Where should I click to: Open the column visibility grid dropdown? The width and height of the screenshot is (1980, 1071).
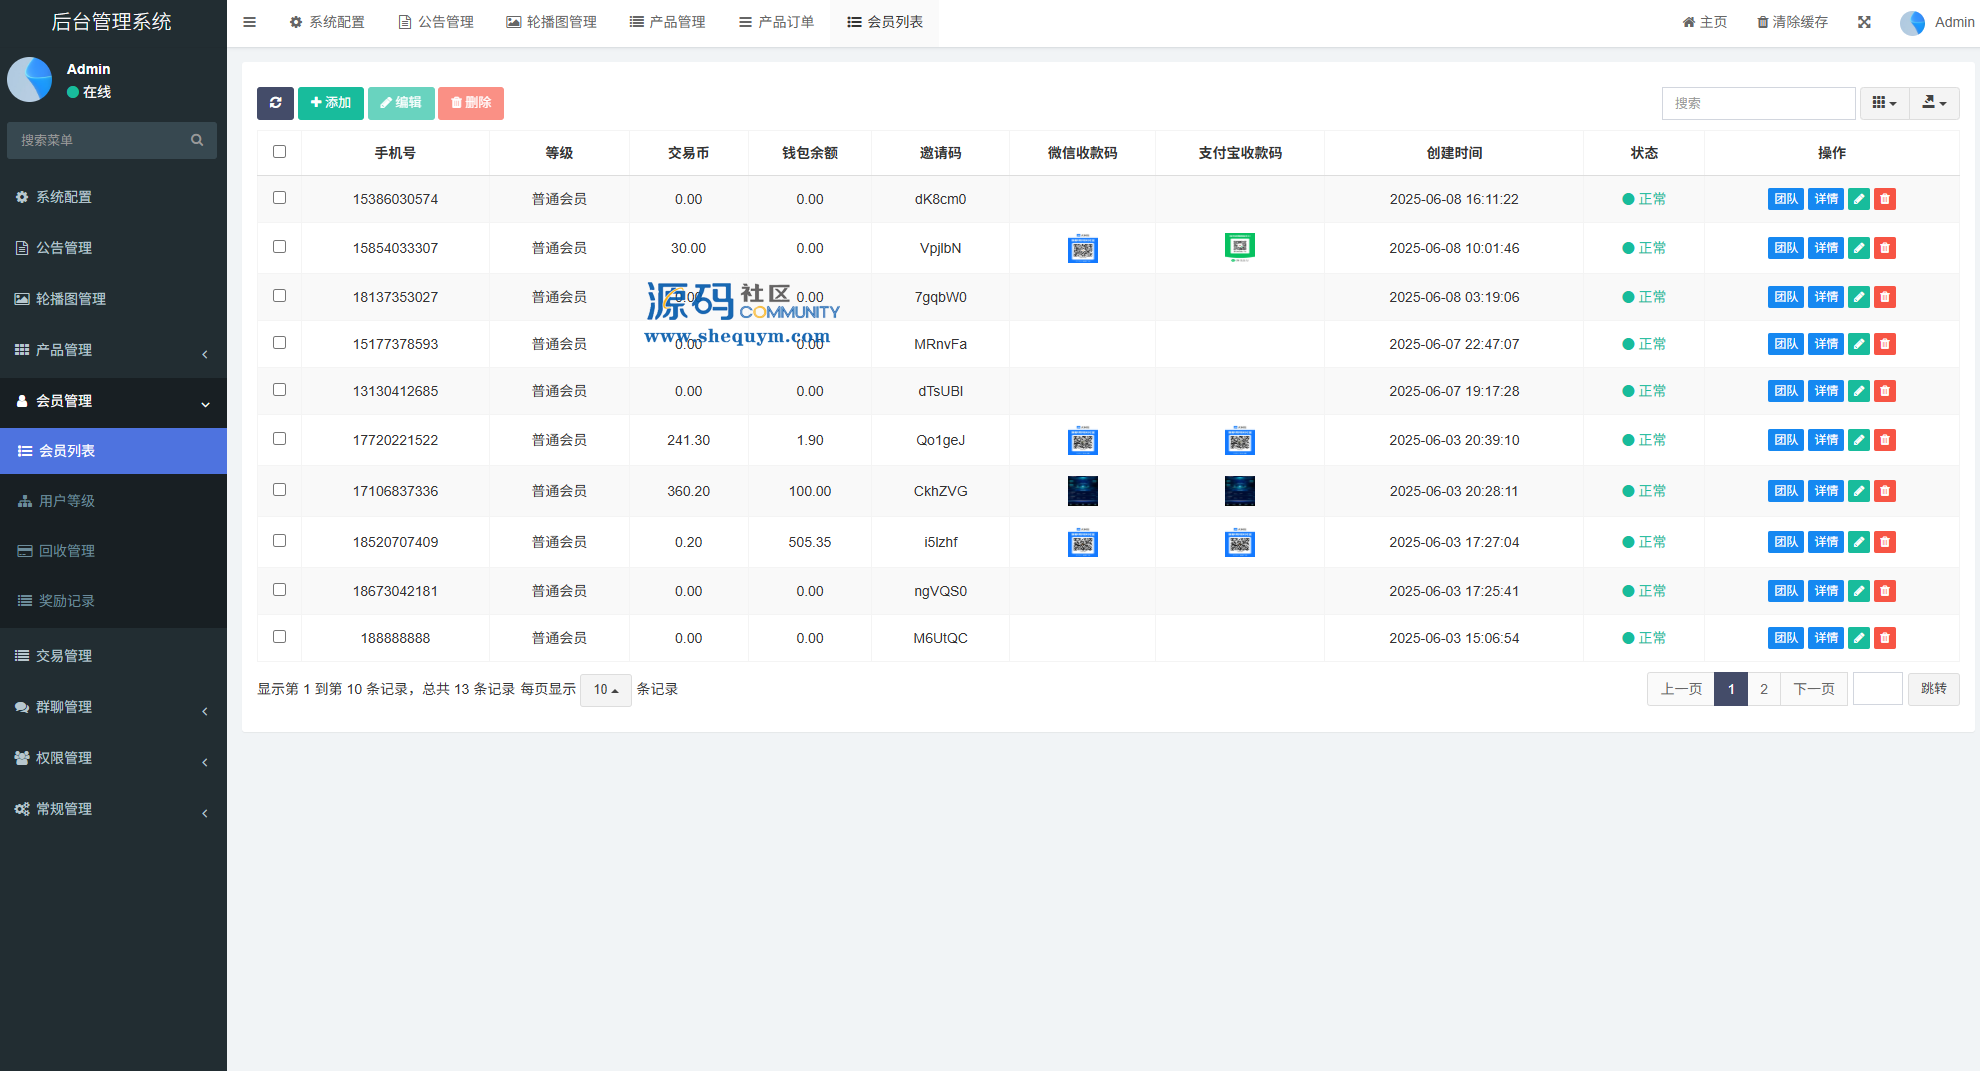[1884, 103]
